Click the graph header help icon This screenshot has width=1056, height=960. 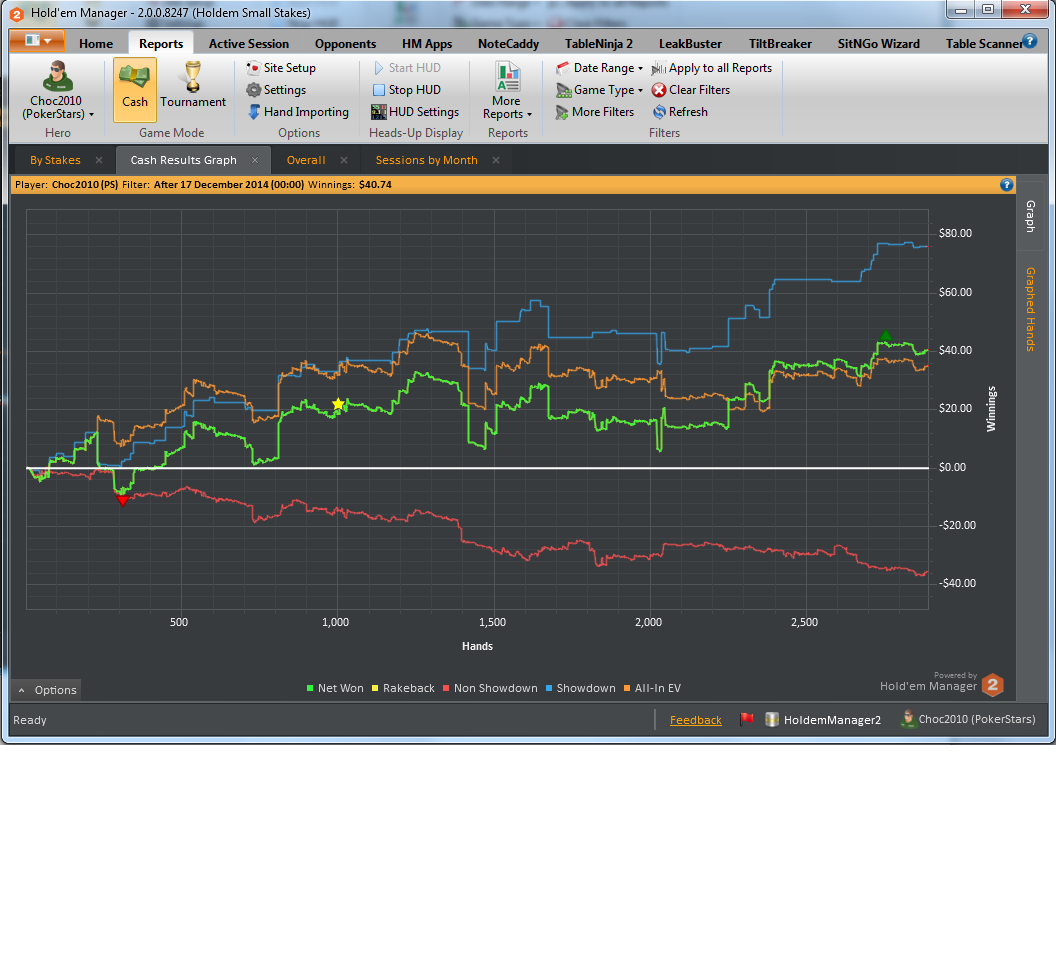tap(1007, 185)
